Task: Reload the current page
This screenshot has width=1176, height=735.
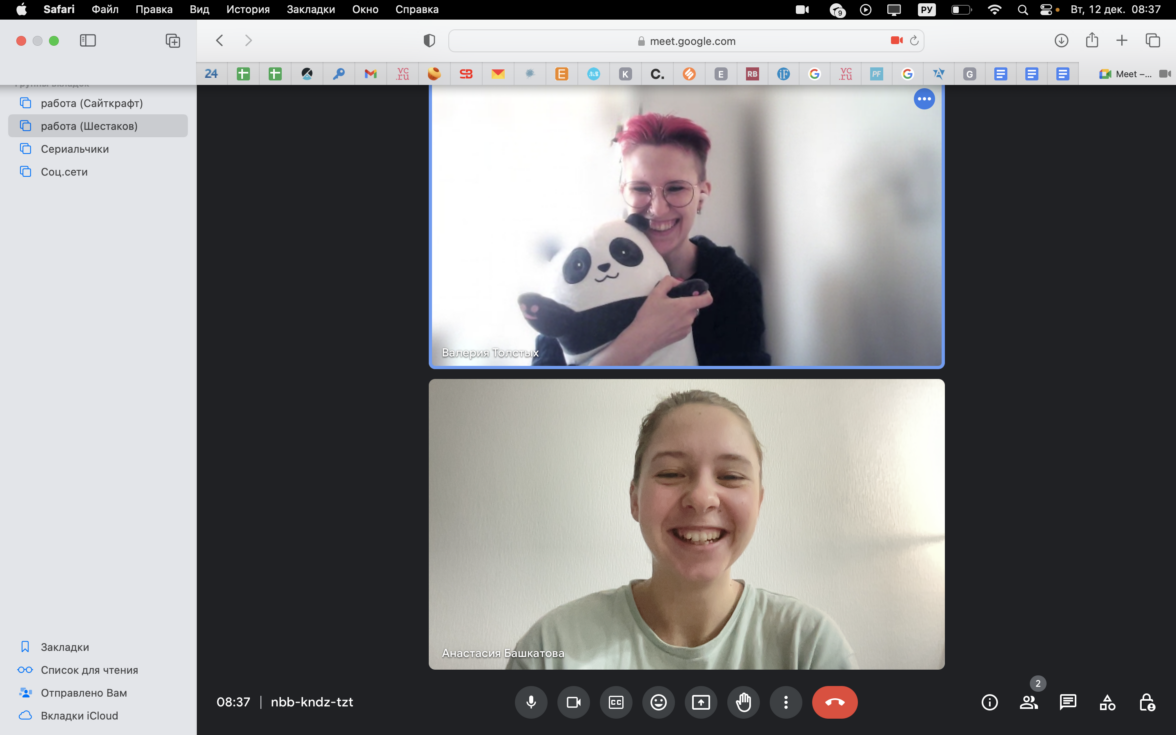Action: click(914, 40)
